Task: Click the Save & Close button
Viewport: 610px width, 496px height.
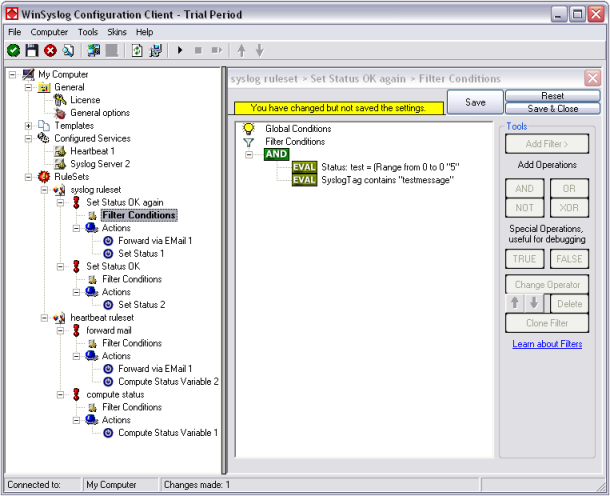Action: (x=552, y=109)
